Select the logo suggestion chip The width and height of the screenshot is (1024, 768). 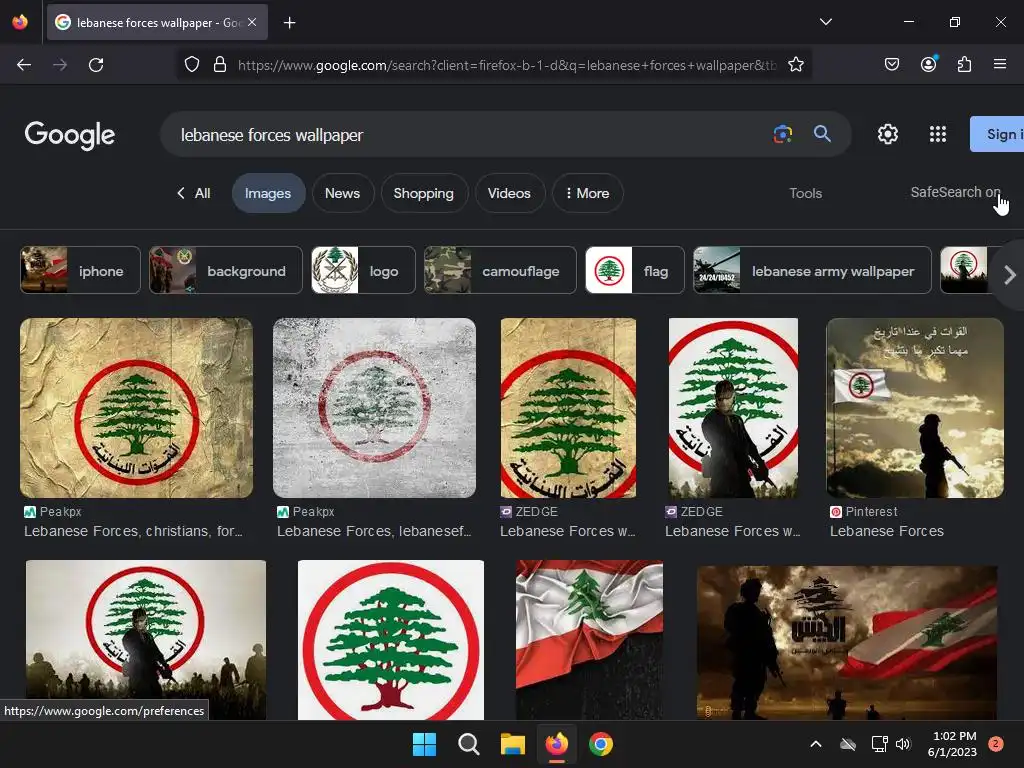[363, 270]
